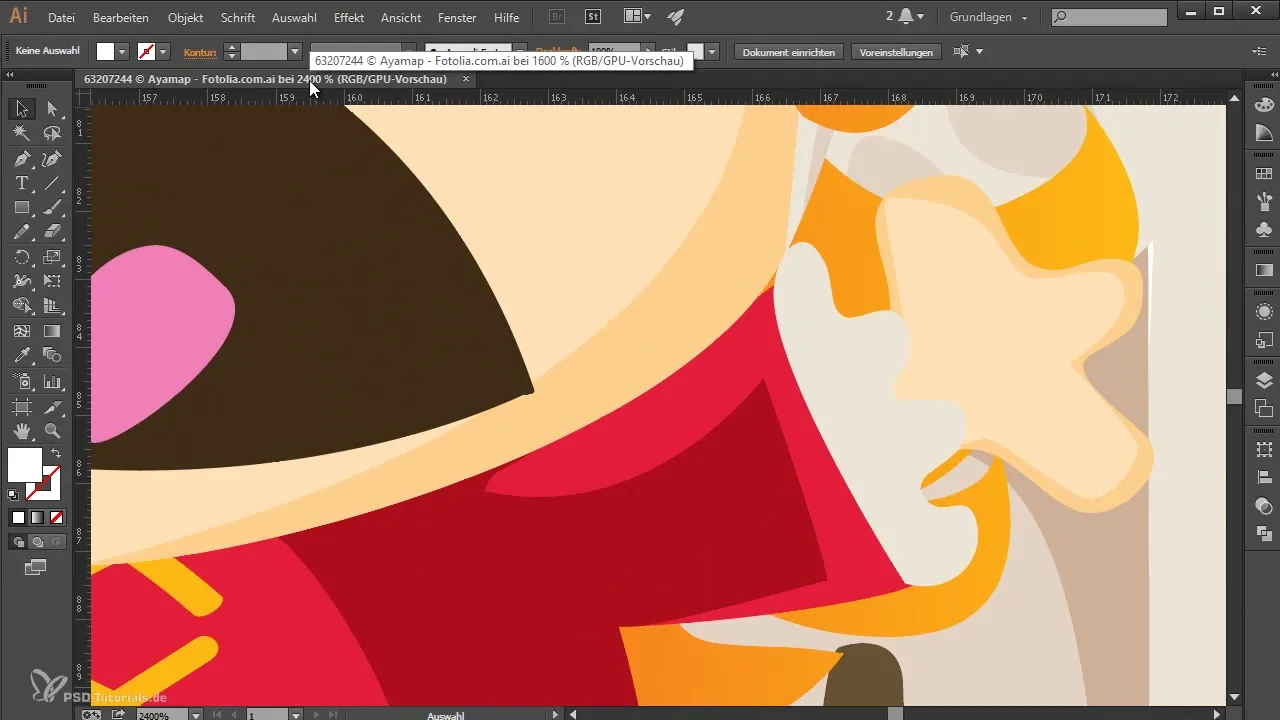The image size is (1280, 720).
Task: Select the Paintbrush tool
Action: click(x=52, y=208)
